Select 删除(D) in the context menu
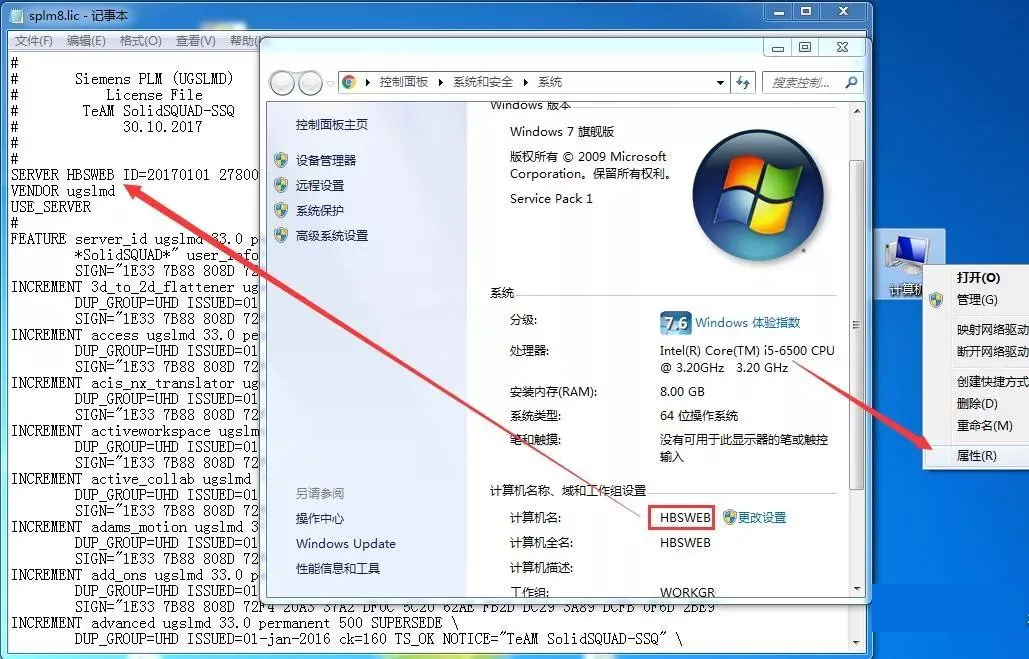The width and height of the screenshot is (1029, 659). (977, 404)
